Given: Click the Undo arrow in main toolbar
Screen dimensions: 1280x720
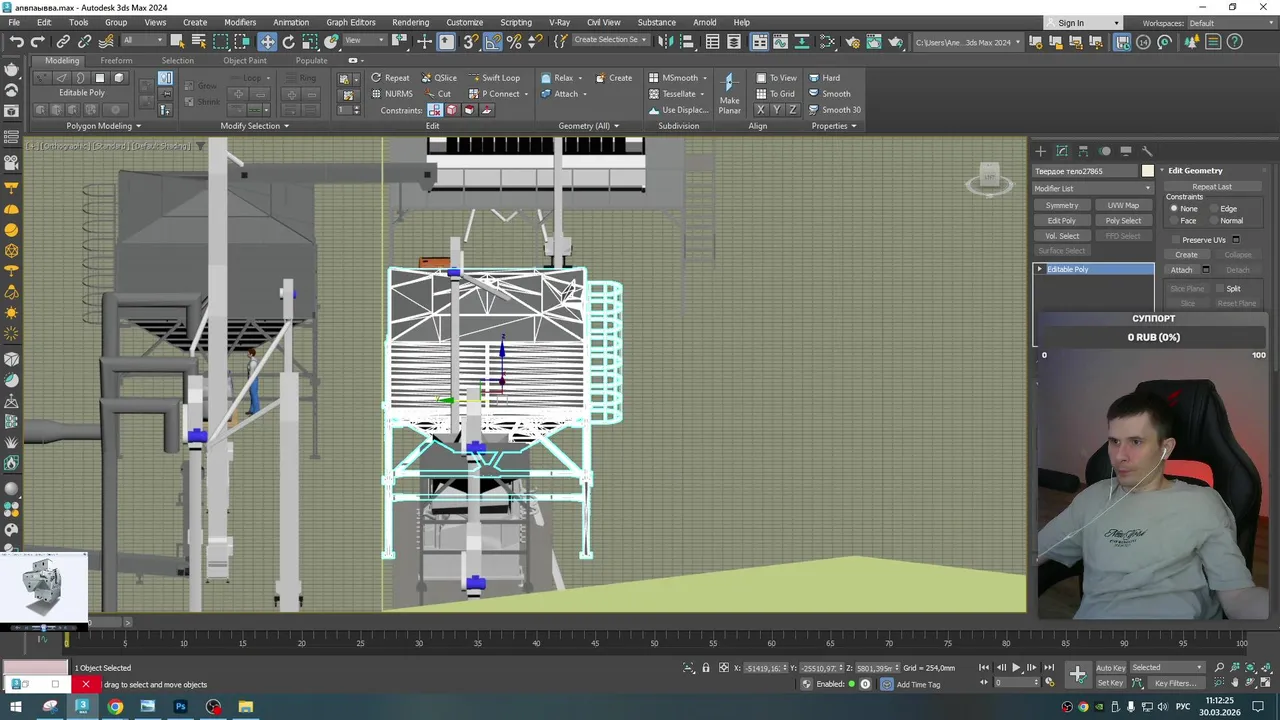Looking at the screenshot, I should 17,41.
